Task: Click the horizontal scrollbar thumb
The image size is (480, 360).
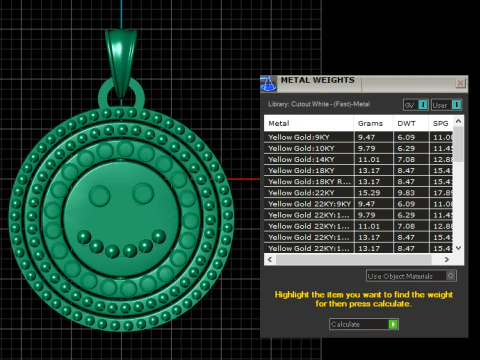Action: [354, 259]
